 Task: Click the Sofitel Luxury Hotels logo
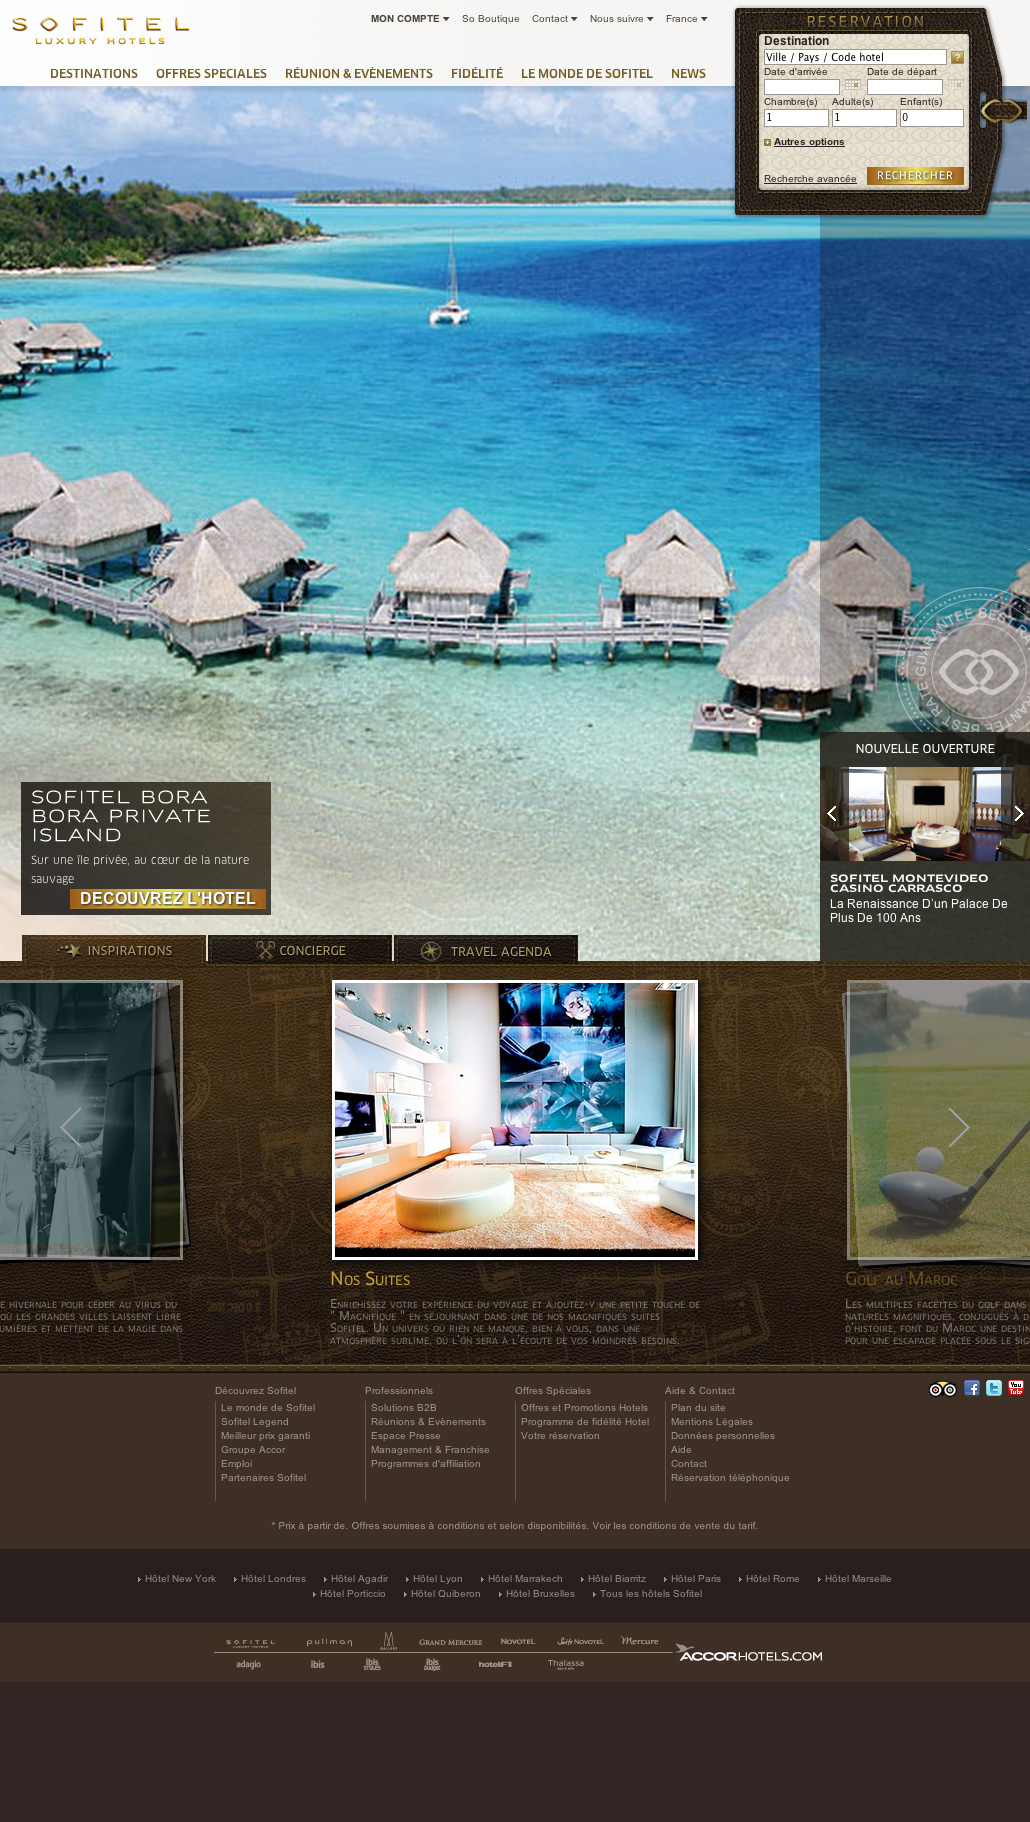coord(100,30)
